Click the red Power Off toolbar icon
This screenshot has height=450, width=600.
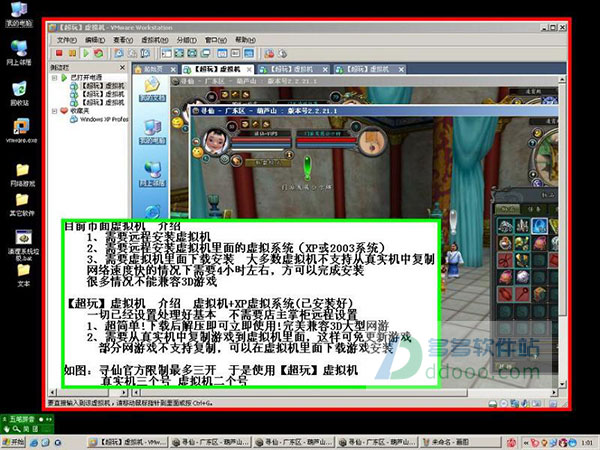(x=59, y=53)
